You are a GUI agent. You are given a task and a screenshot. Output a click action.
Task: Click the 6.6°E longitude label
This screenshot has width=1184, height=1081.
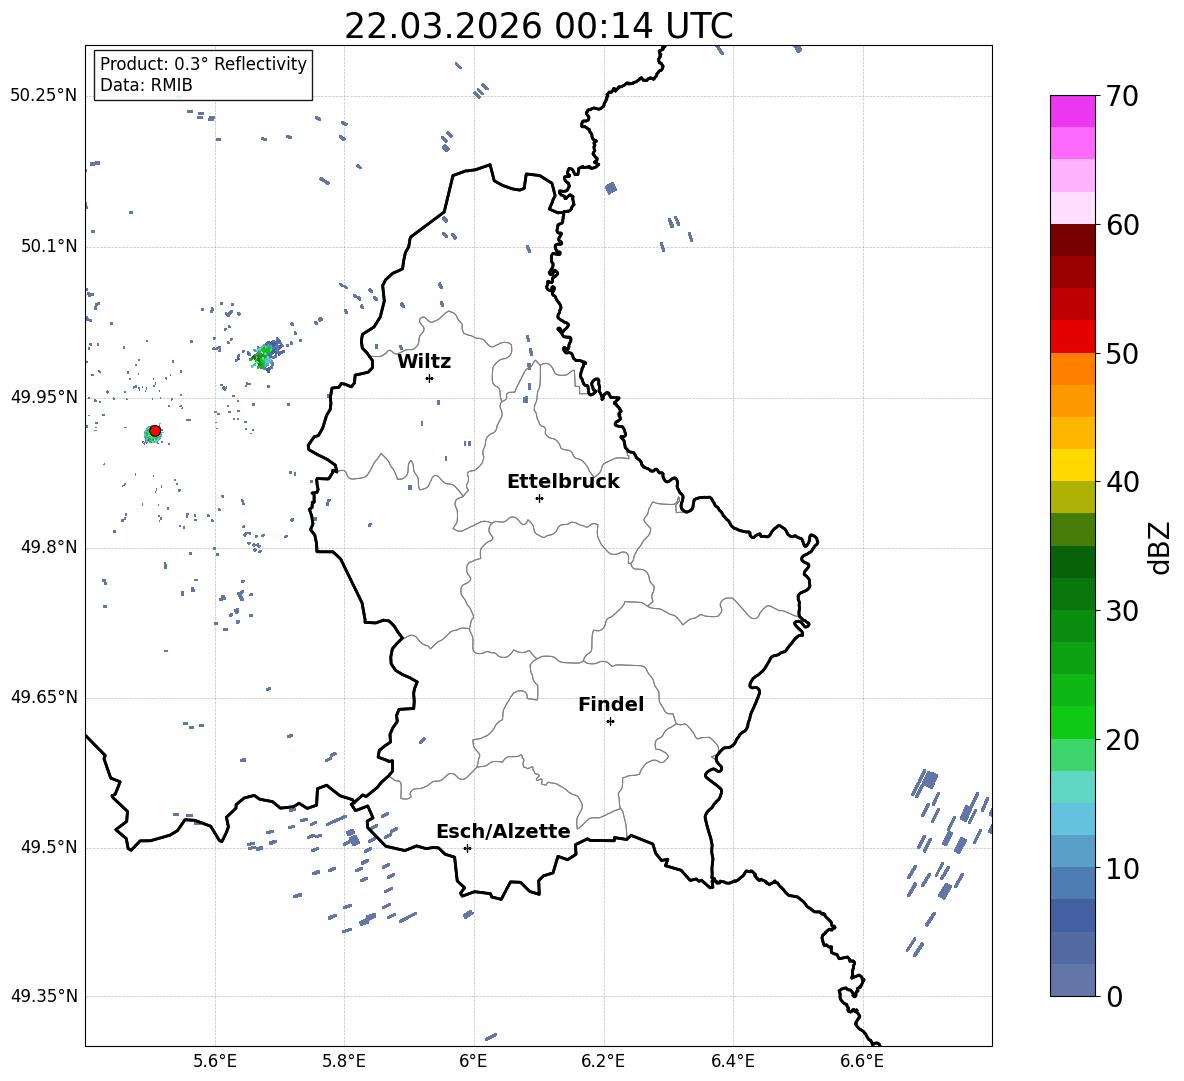coord(862,1061)
